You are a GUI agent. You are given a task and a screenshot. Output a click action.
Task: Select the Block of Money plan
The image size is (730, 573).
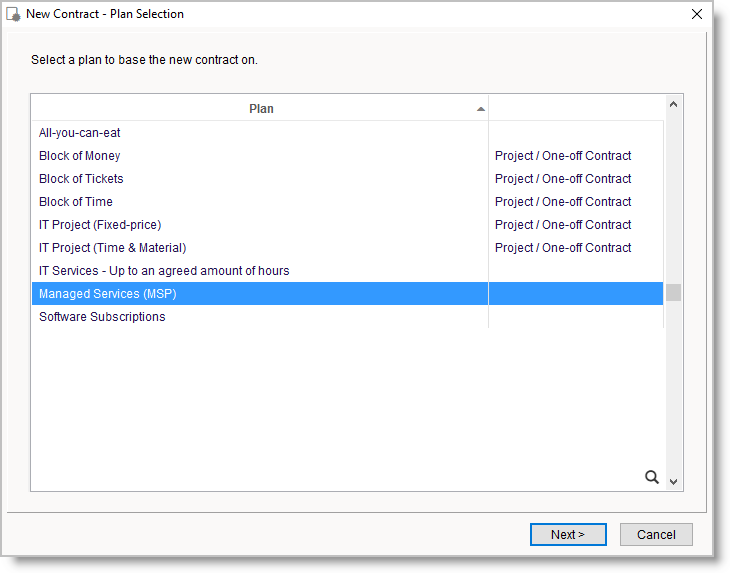point(80,156)
